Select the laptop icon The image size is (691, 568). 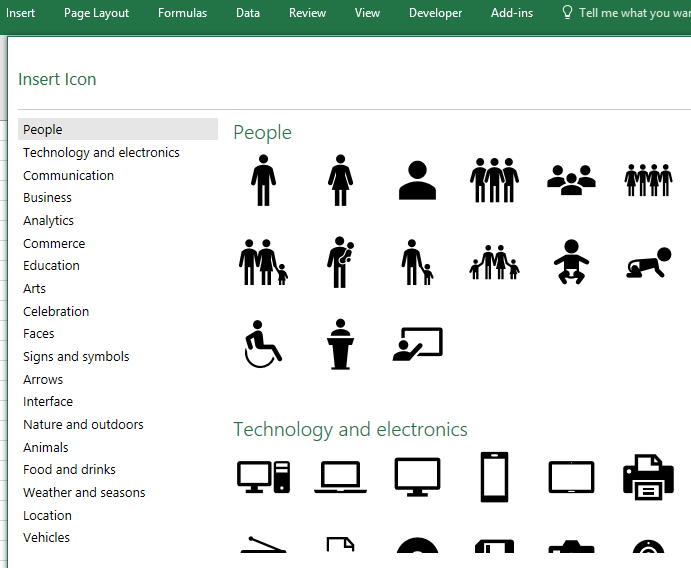[341, 476]
